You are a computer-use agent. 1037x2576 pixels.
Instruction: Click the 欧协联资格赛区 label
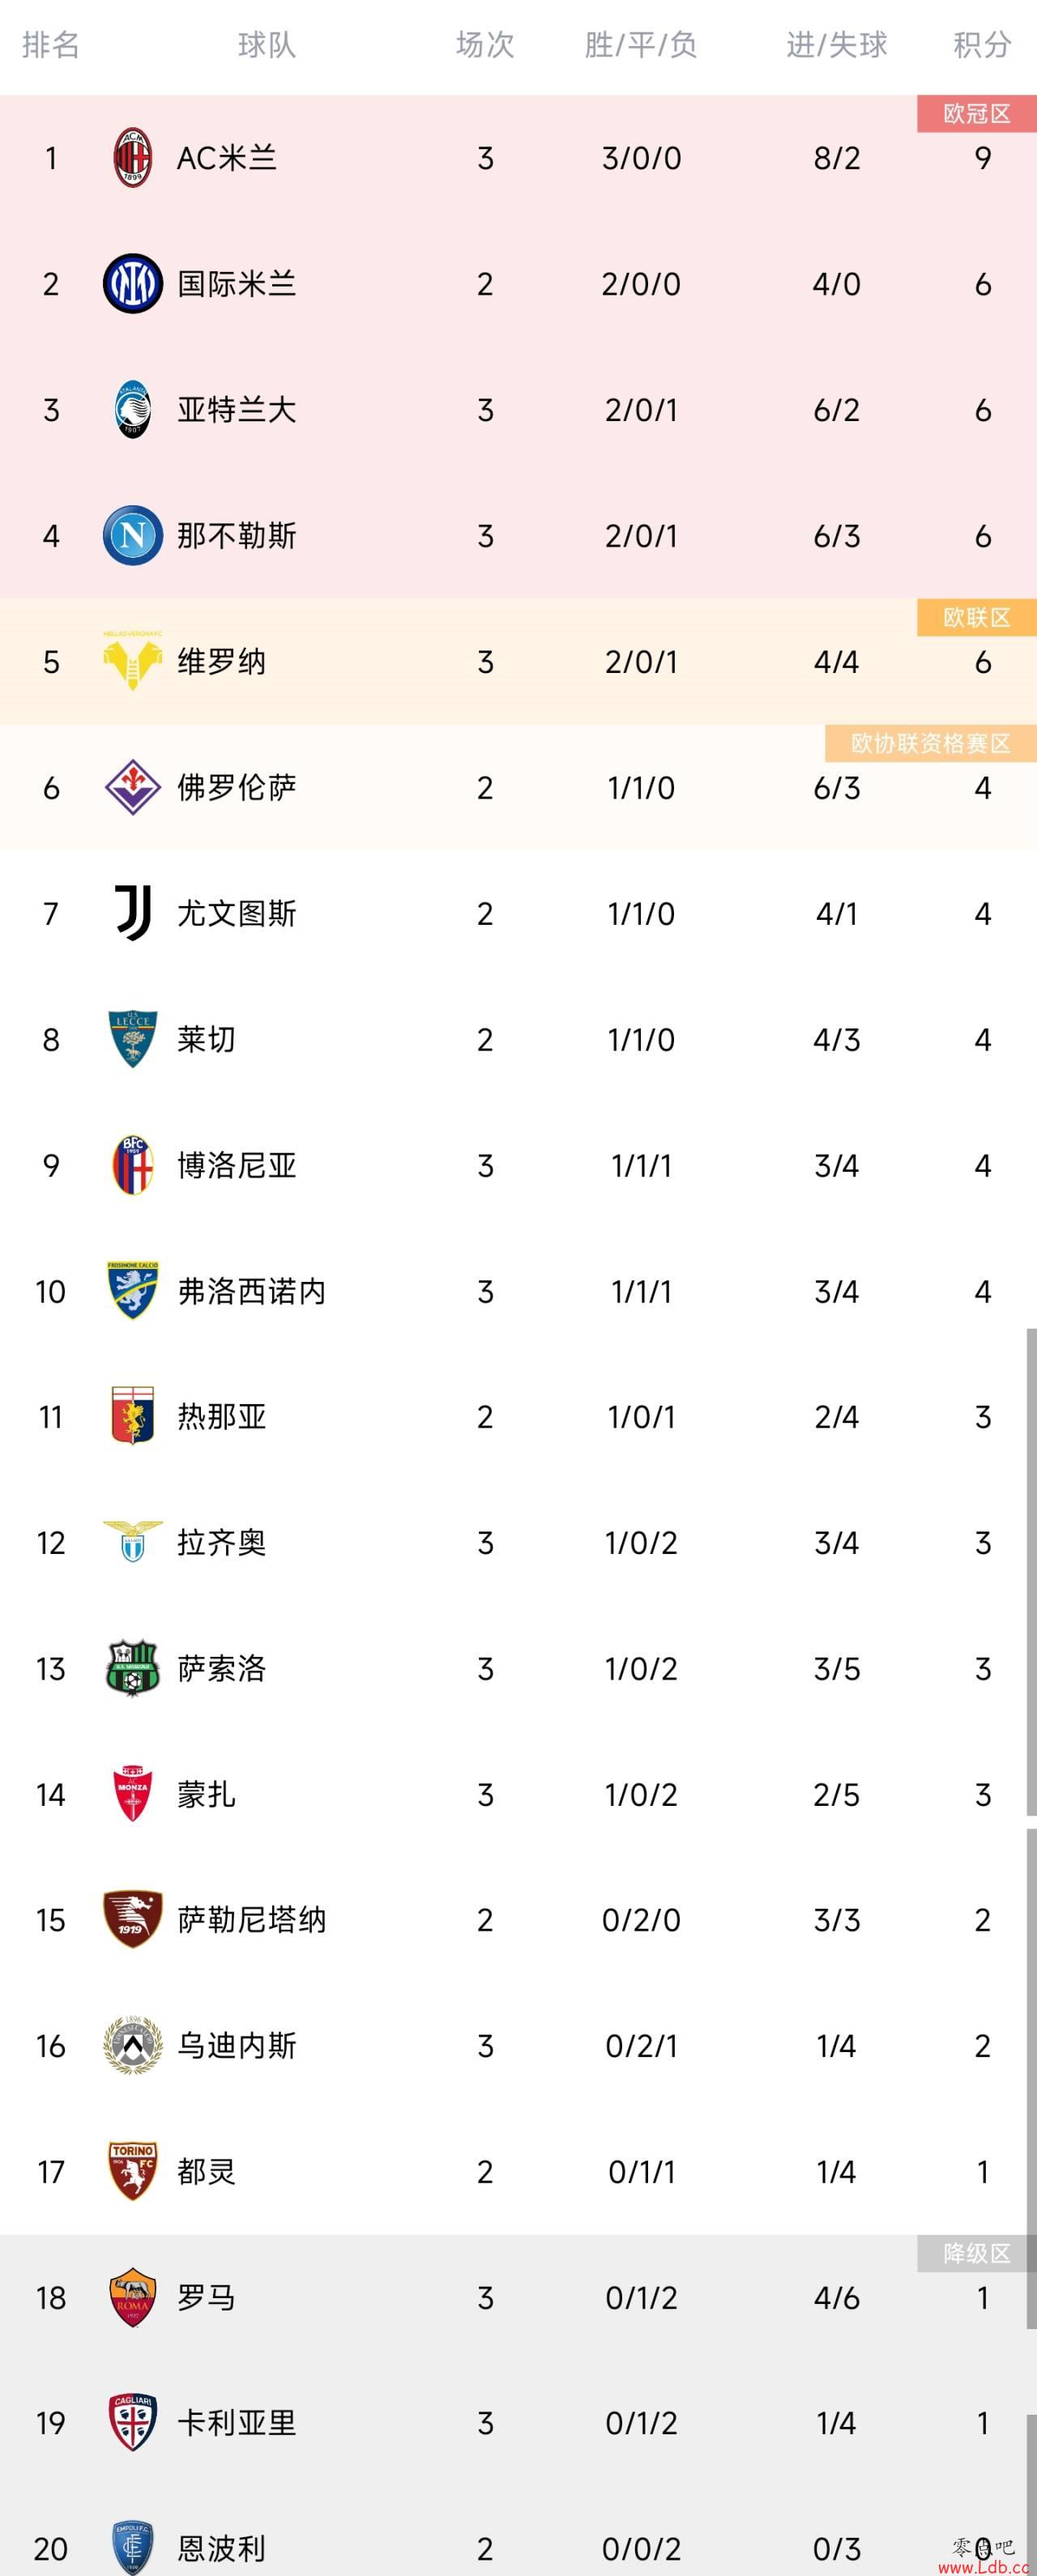coord(931,743)
